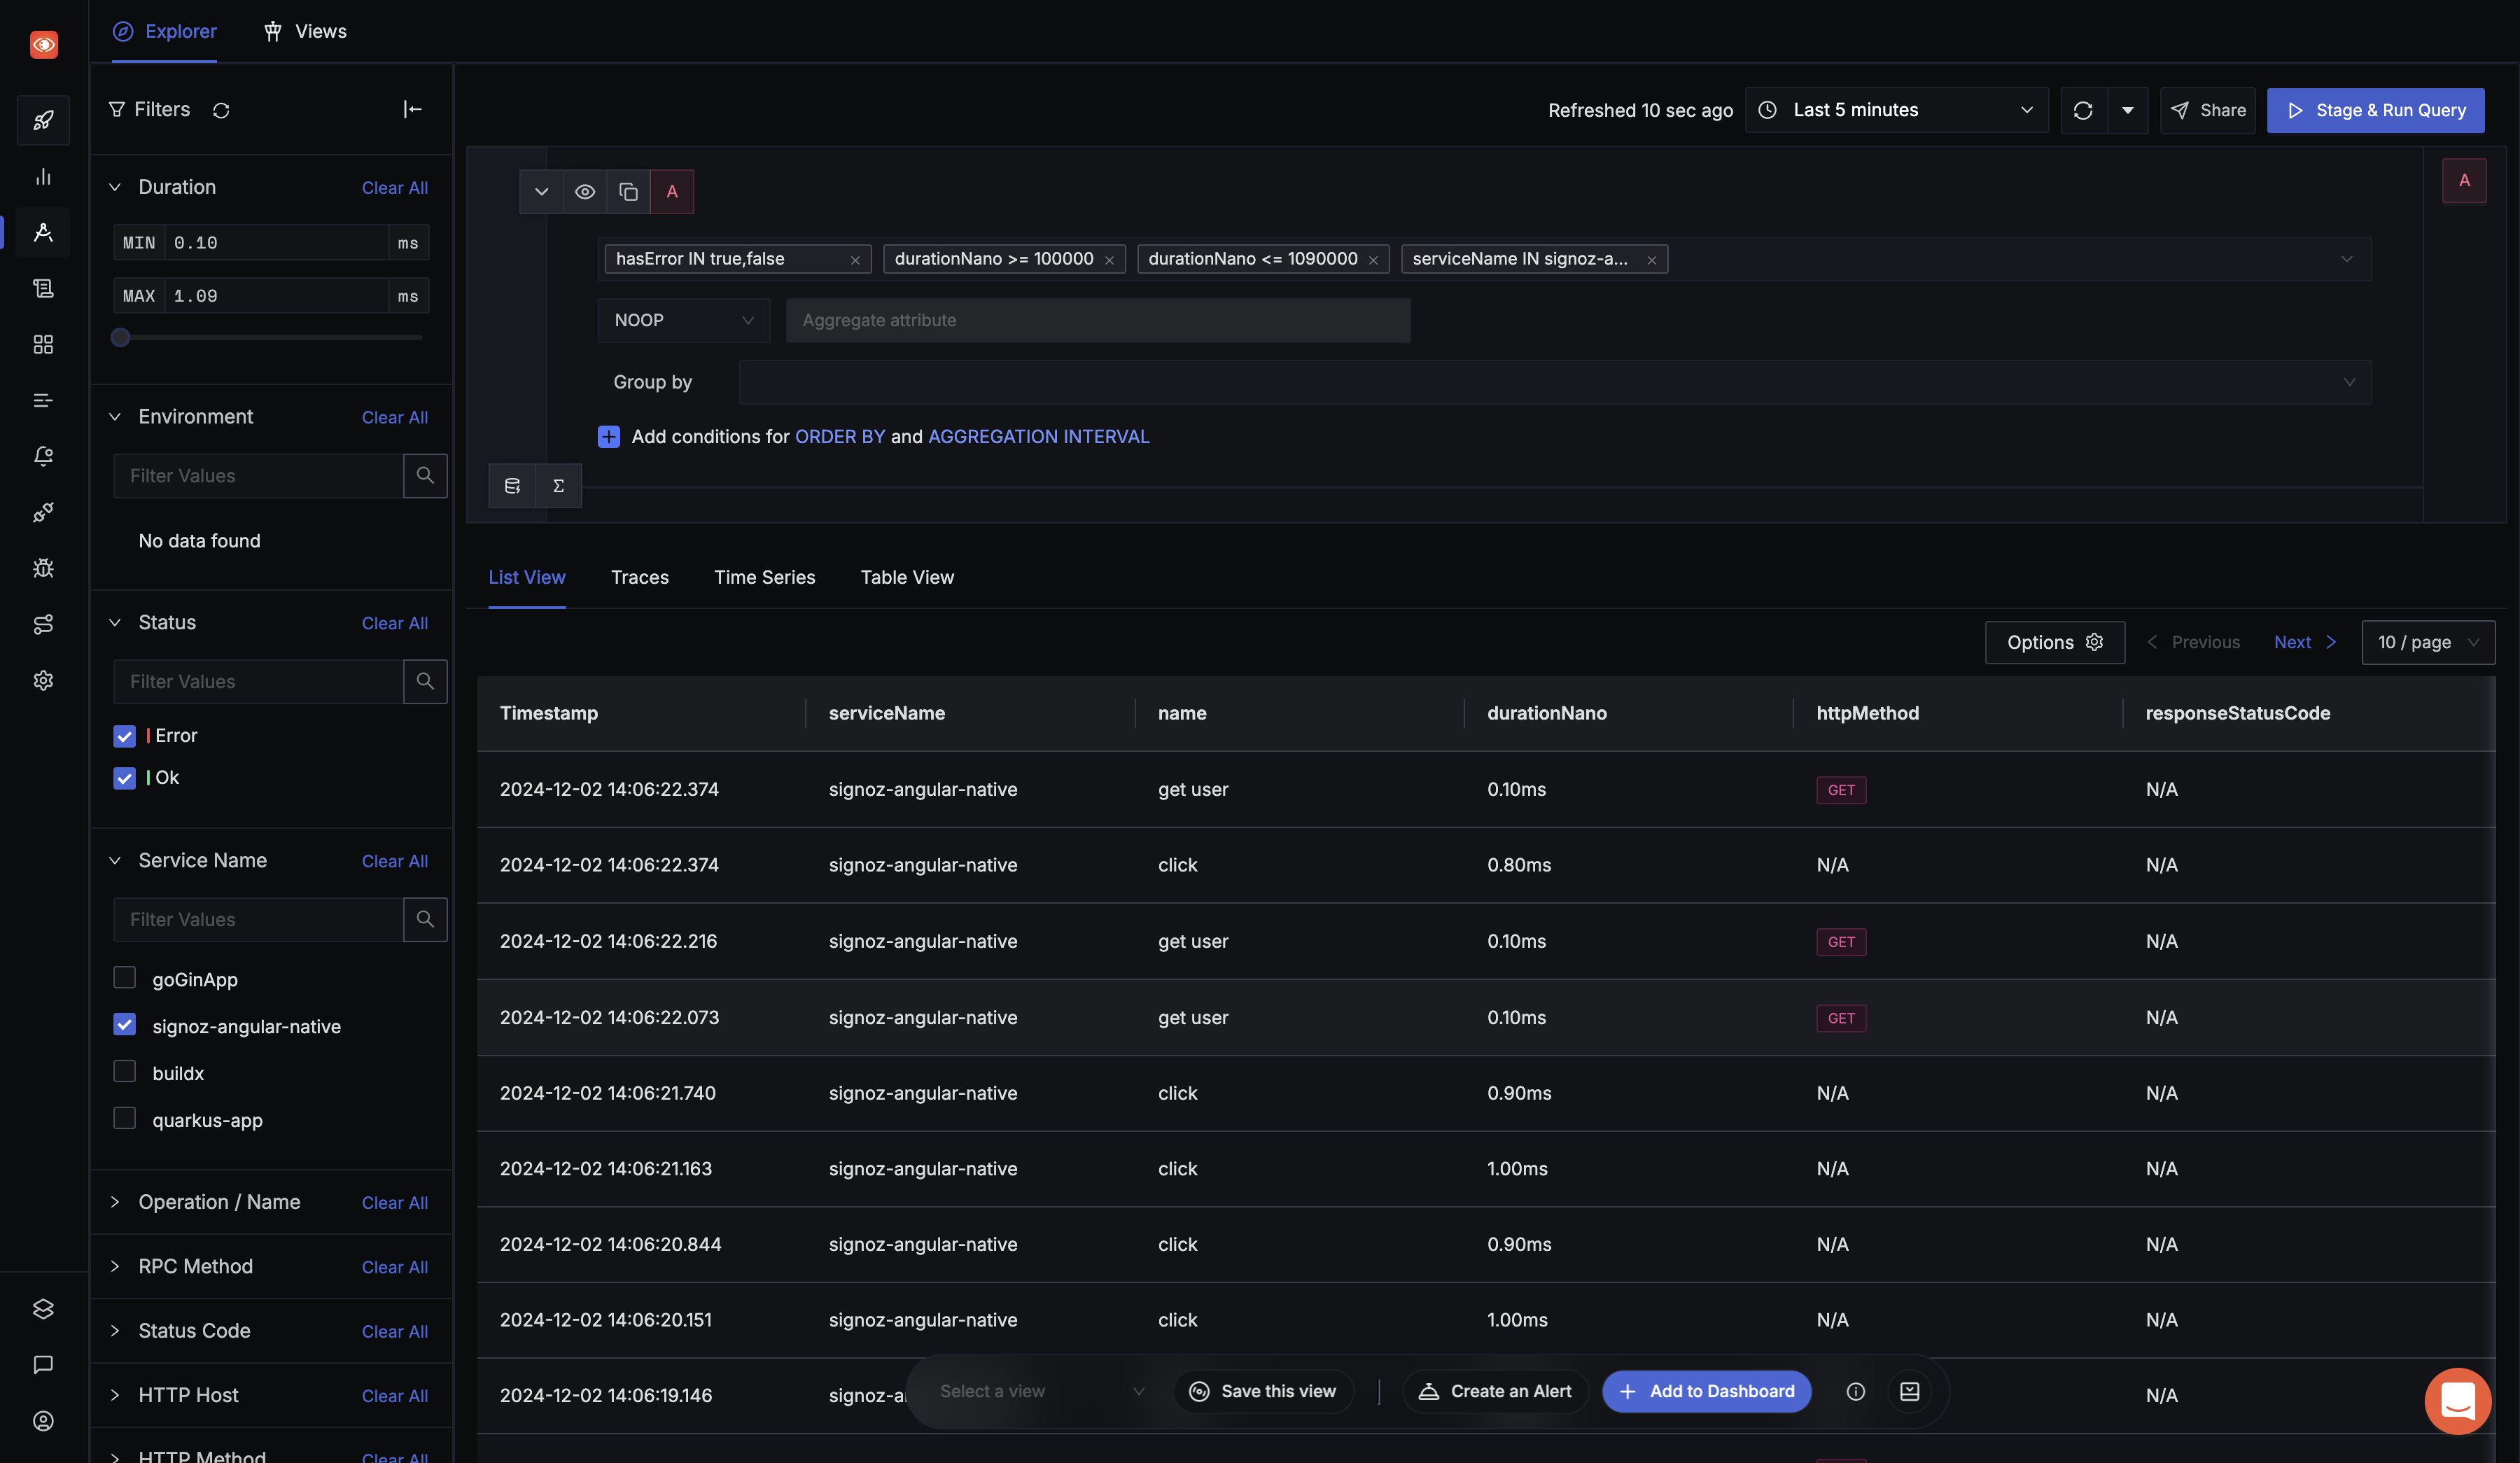Screen dimensions: 2520x1463
Task: Toggle visibility of query A
Action: [x=585, y=191]
